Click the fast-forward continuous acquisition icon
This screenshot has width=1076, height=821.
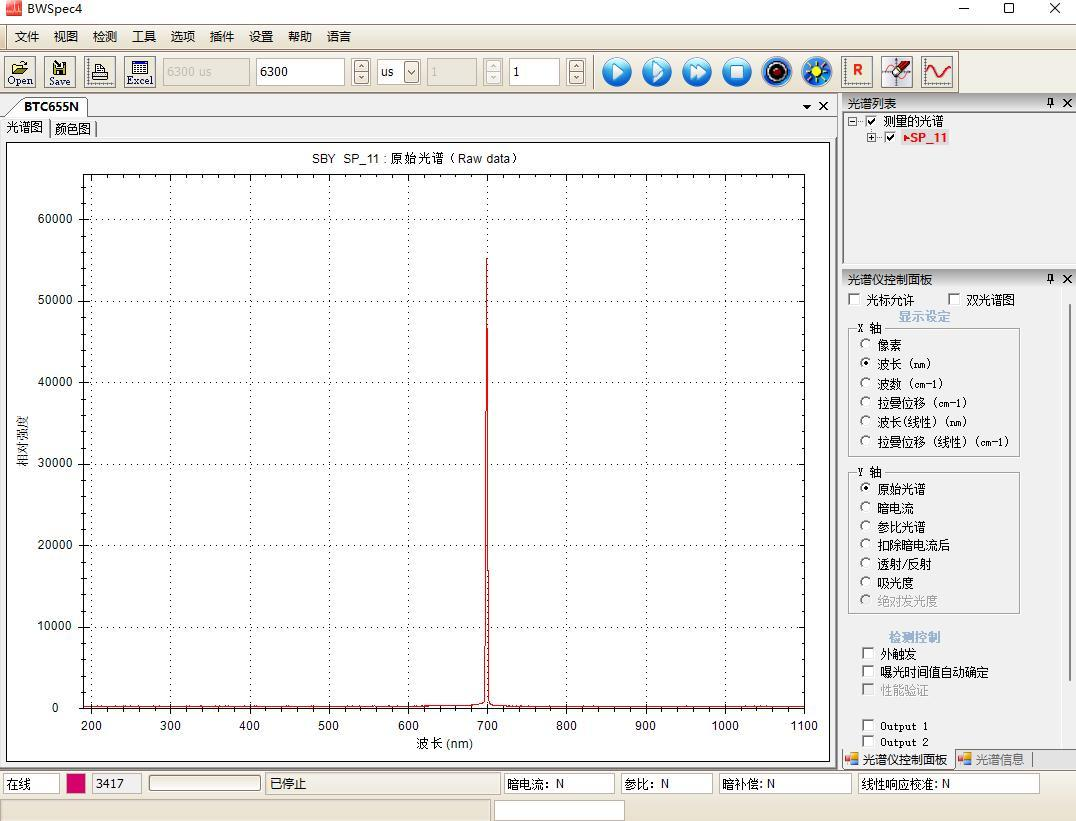coord(697,72)
